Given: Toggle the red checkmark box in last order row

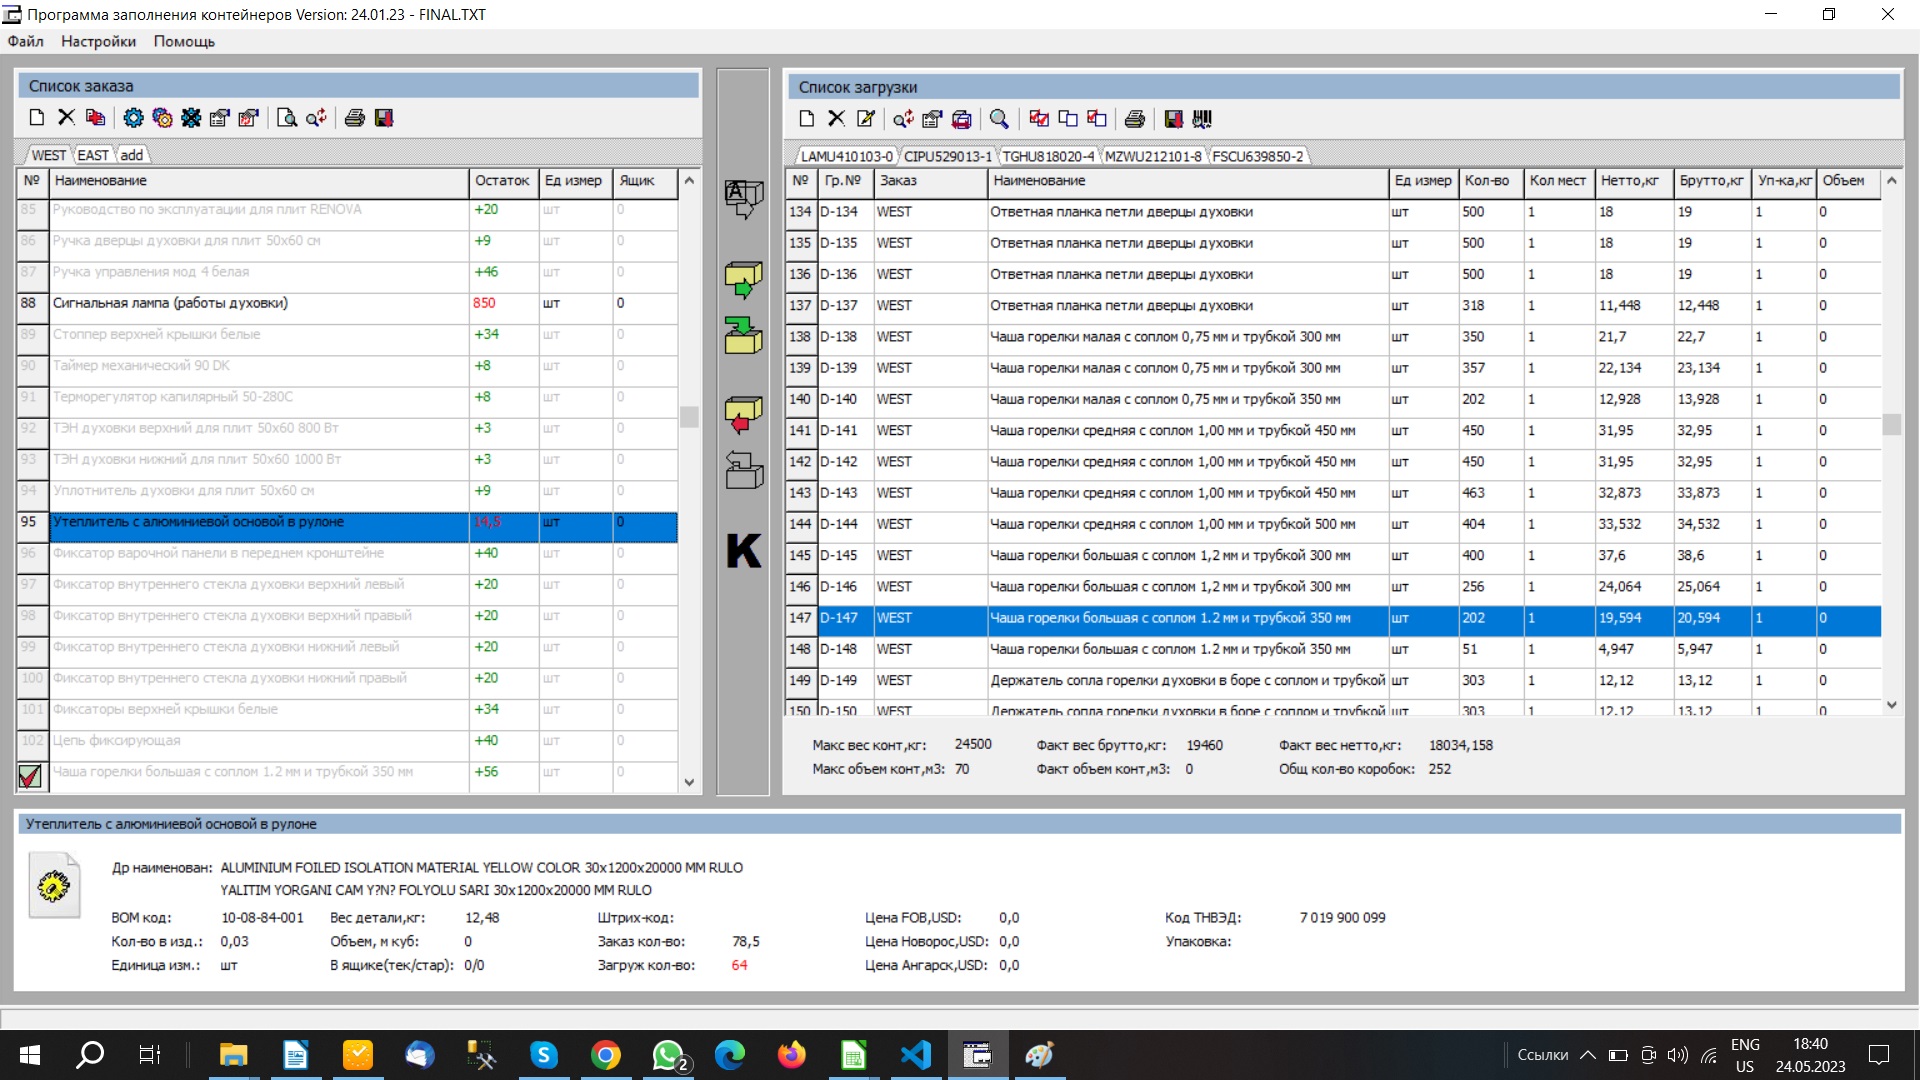Looking at the screenshot, I should click(x=30, y=775).
